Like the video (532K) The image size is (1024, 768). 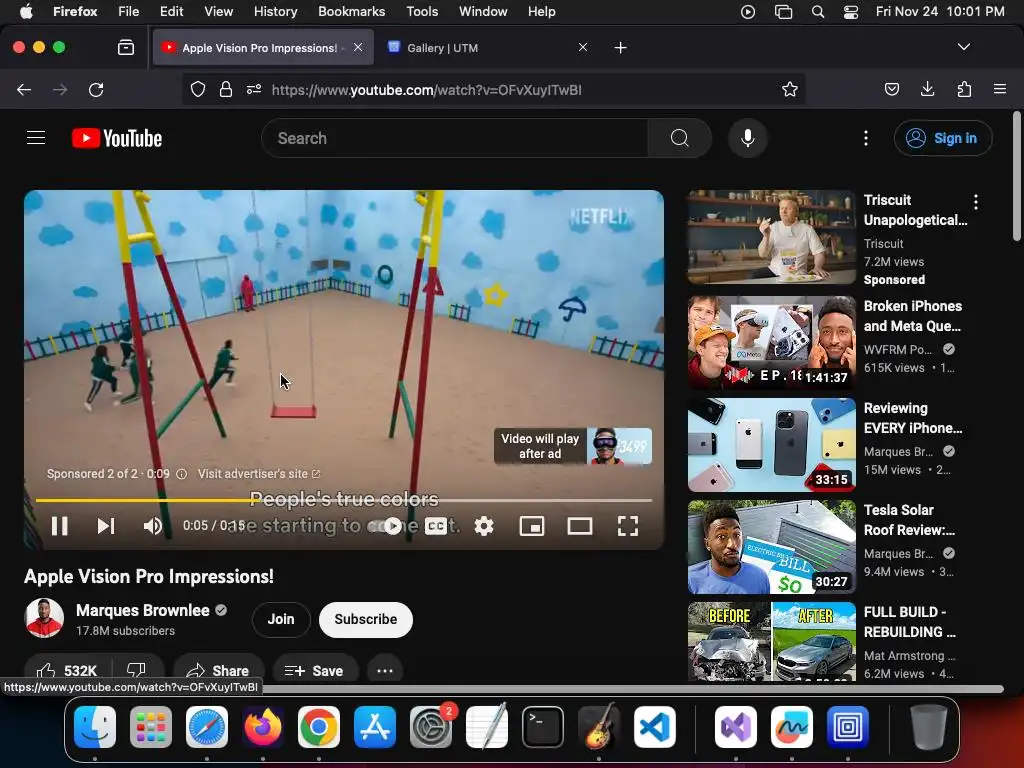pos(67,670)
